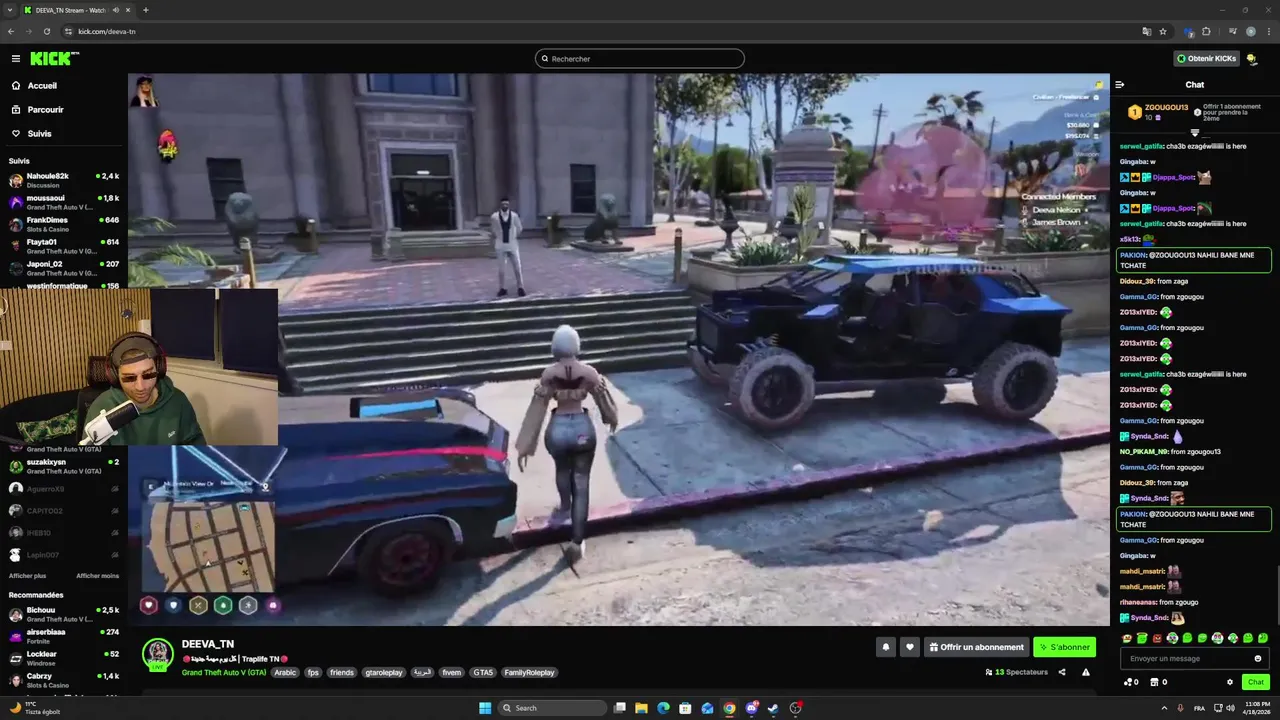The image size is (1280, 720).
Task: Click the FamilyRoleplay tag
Action: click(x=528, y=673)
